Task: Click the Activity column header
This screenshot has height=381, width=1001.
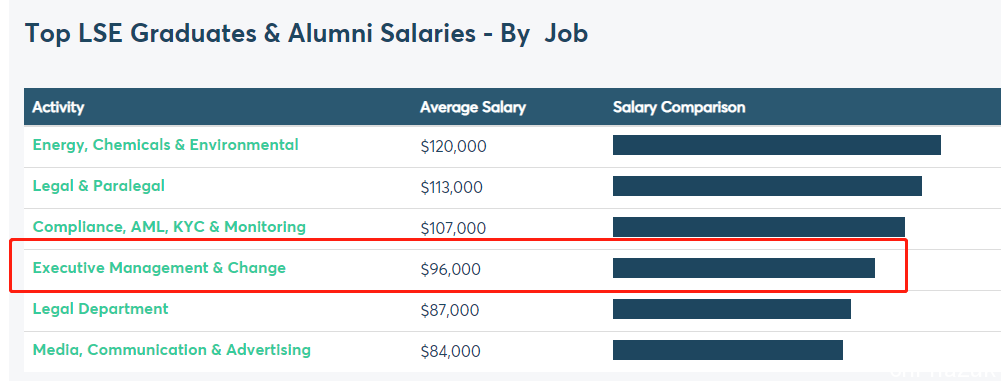Action: pyautogui.click(x=58, y=107)
